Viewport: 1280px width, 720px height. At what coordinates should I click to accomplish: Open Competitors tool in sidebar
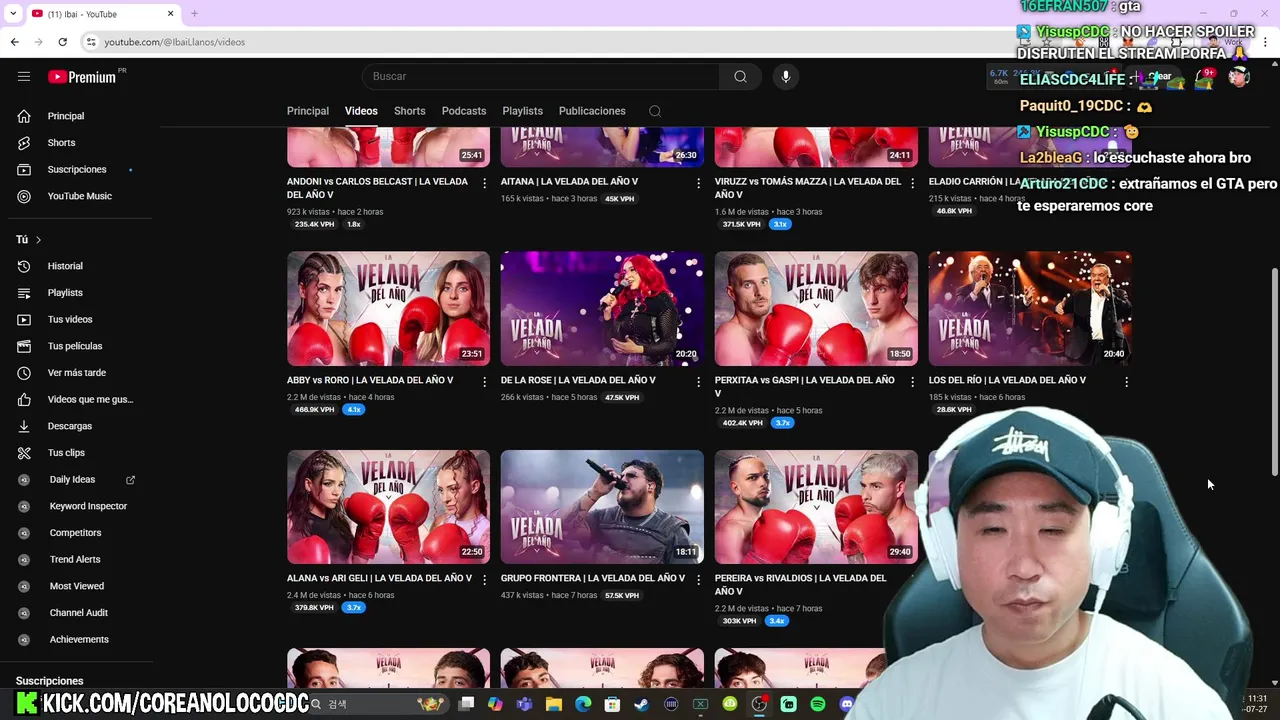pos(75,533)
